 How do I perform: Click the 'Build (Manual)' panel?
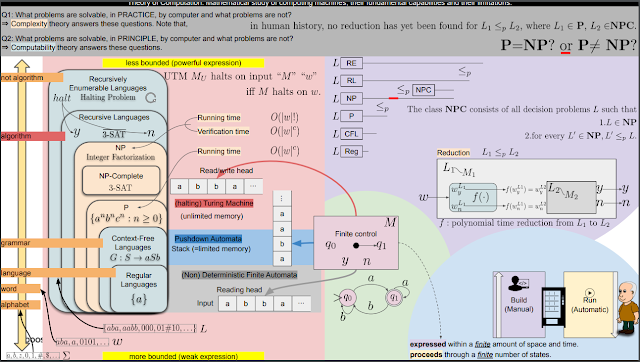point(519,304)
